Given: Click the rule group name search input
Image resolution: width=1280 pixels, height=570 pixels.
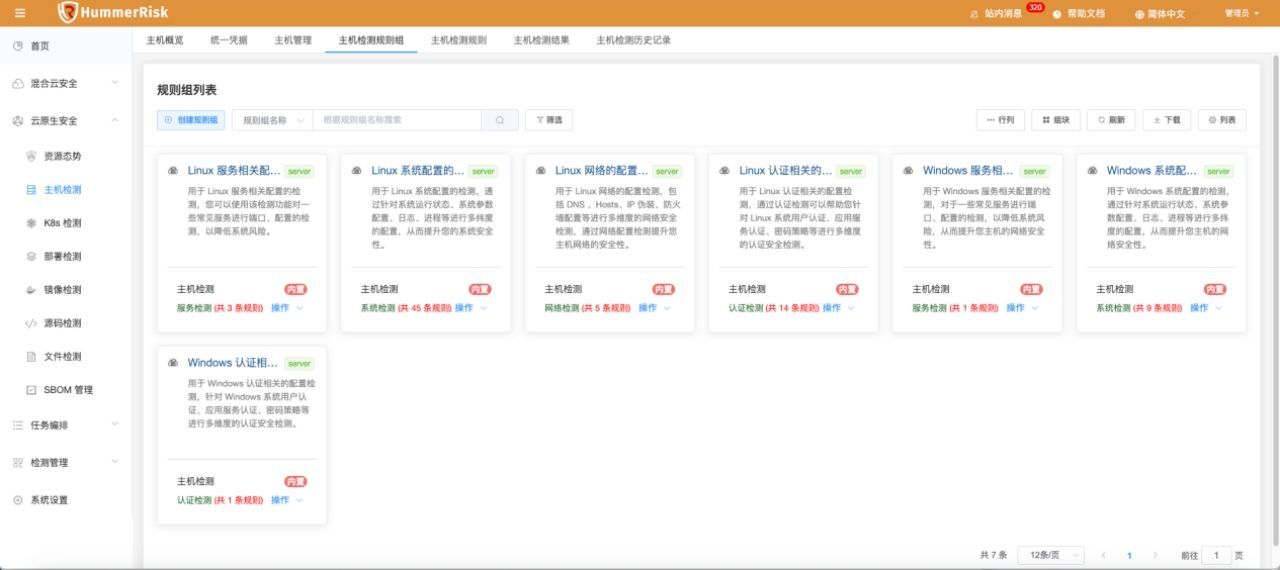Looking at the screenshot, I should tap(398, 120).
